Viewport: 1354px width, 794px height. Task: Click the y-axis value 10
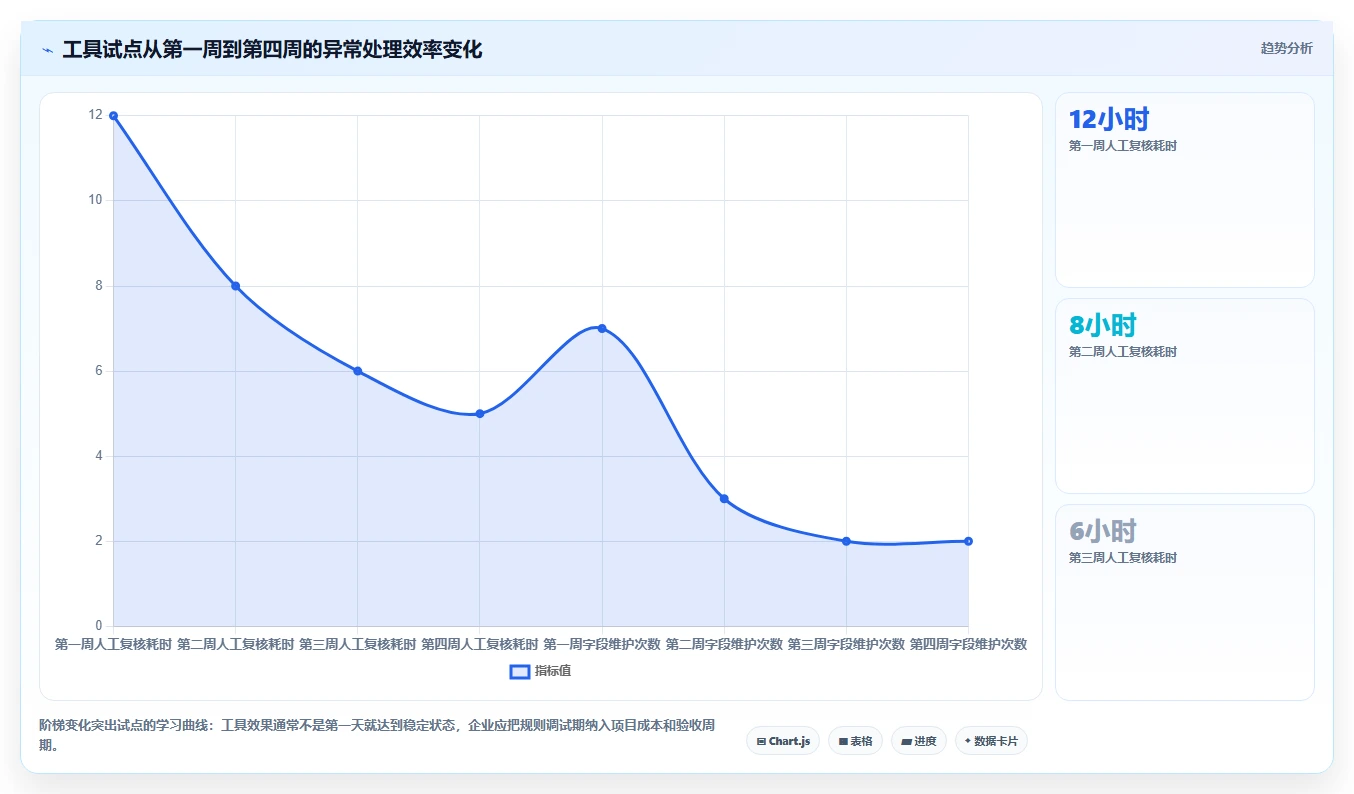point(95,200)
